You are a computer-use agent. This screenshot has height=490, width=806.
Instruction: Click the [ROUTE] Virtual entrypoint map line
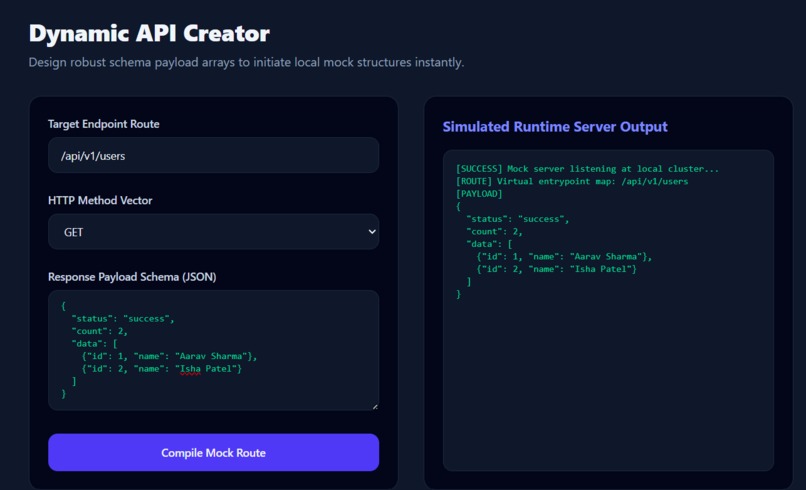[x=572, y=181]
